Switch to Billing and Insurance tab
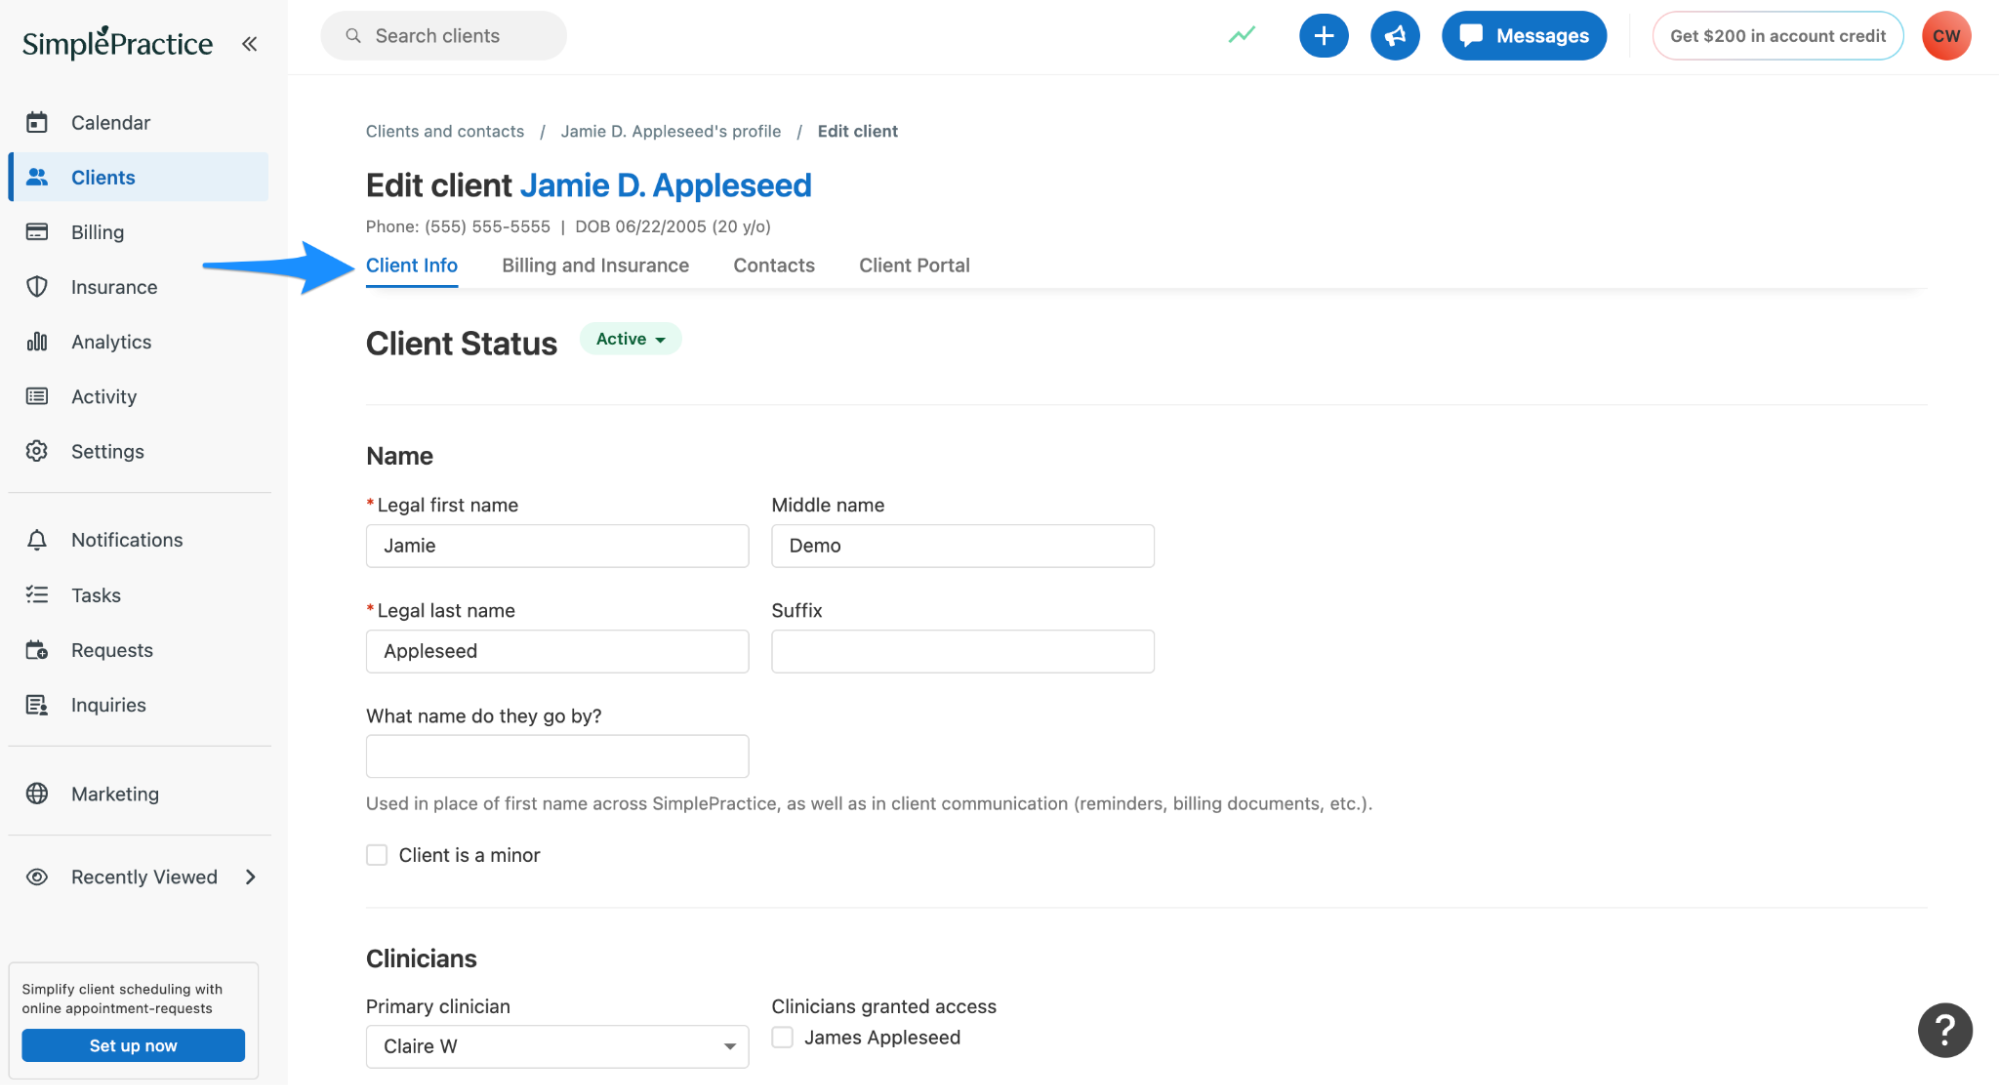Viewport: 1999px width, 1086px height. (x=595, y=265)
